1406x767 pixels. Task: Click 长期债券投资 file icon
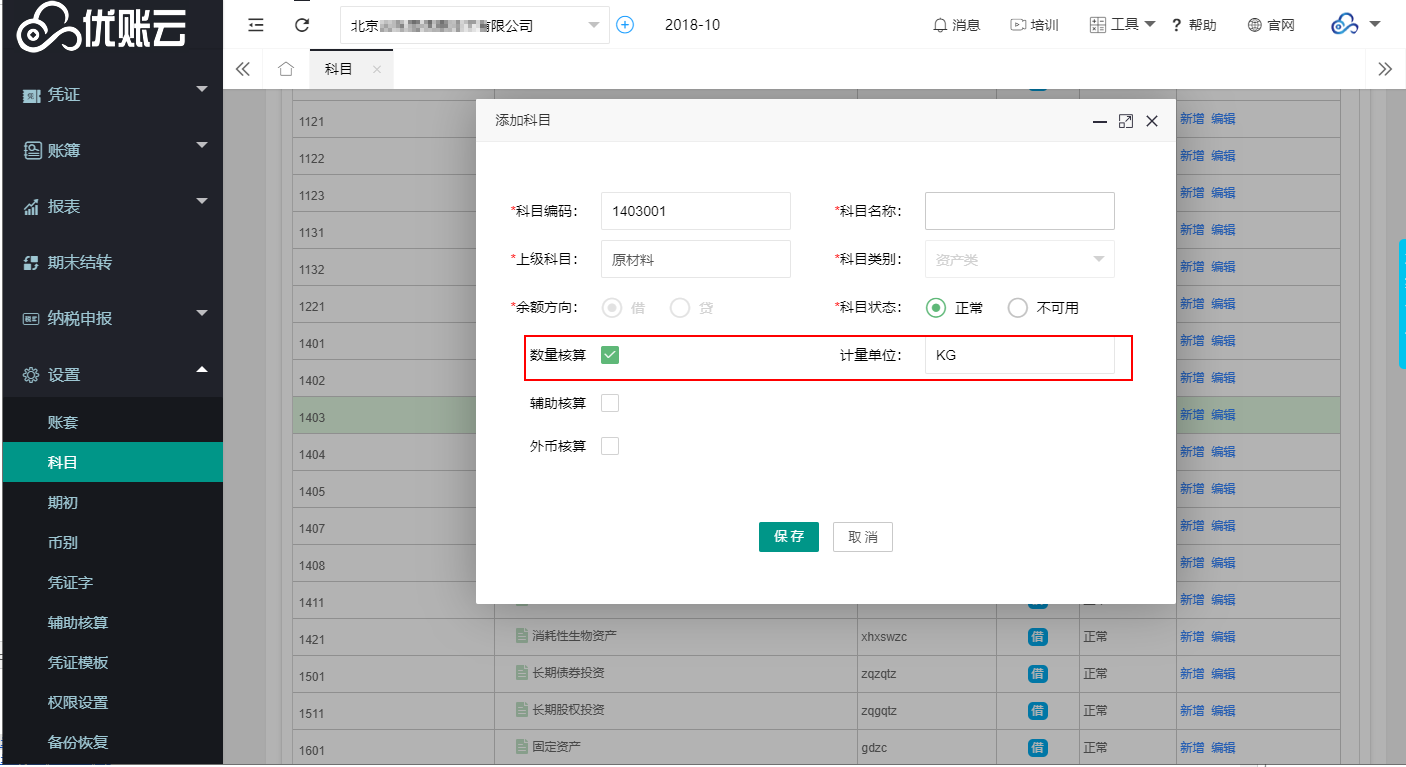coord(521,672)
